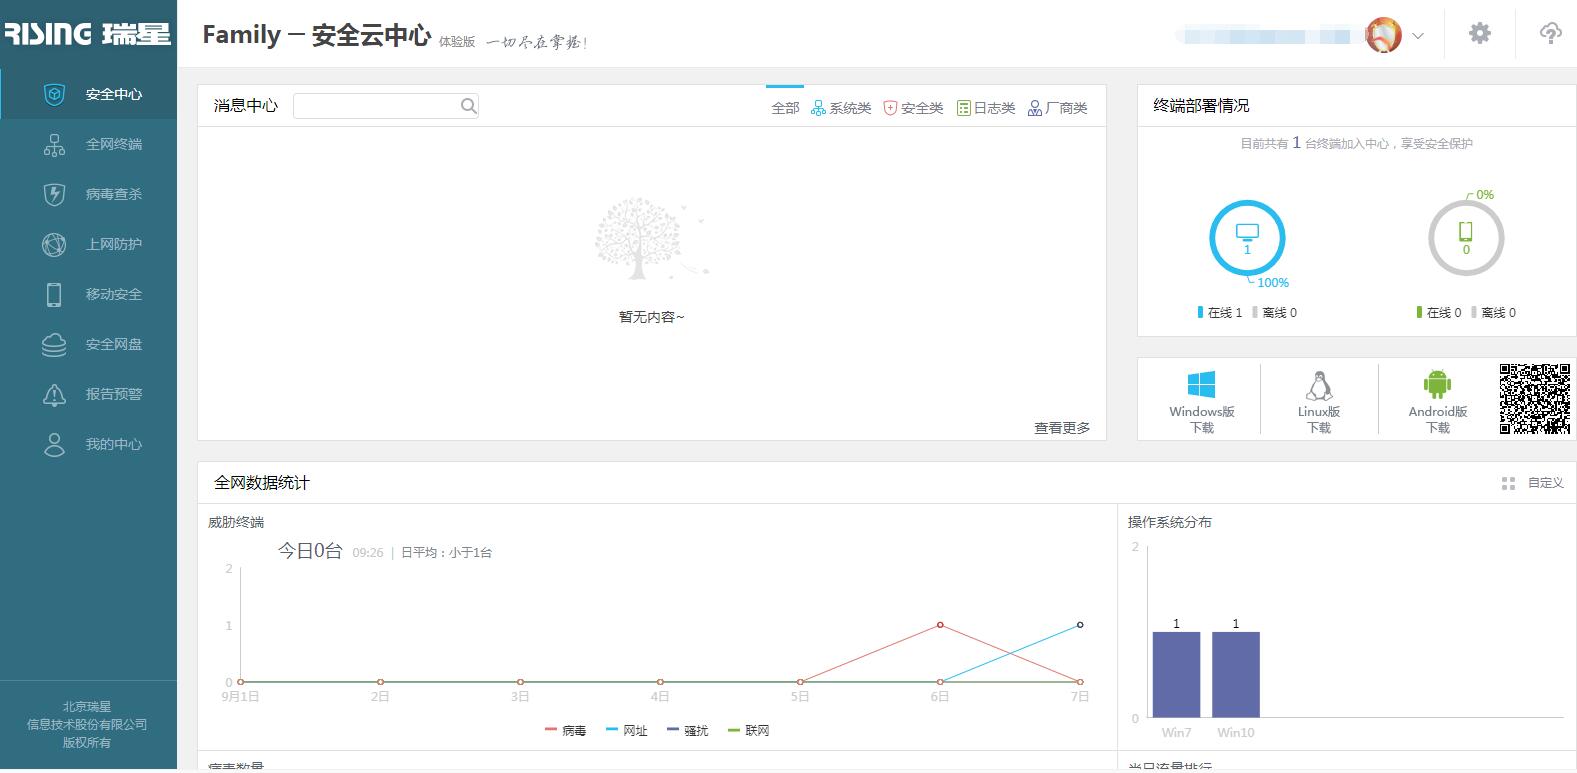This screenshot has height=773, width=1577.
Task: Click the Family — 安全云中心 title
Action: (x=317, y=35)
